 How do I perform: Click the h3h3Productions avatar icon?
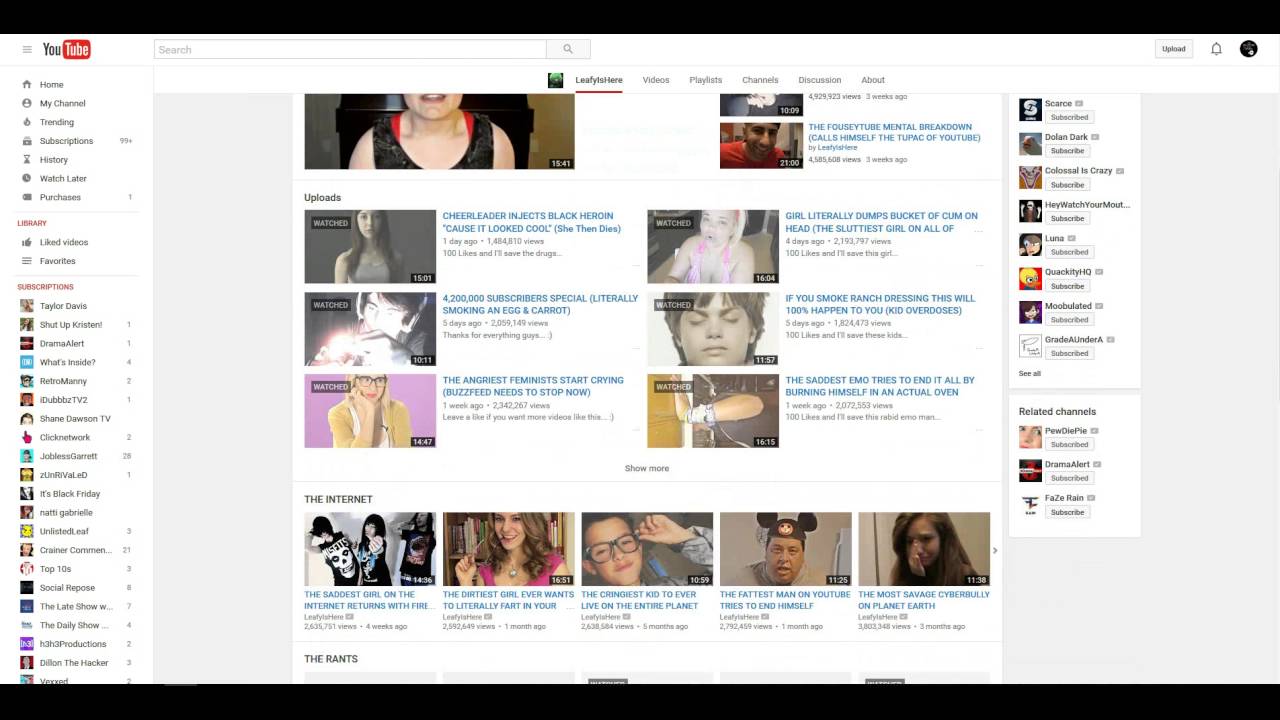(x=27, y=644)
